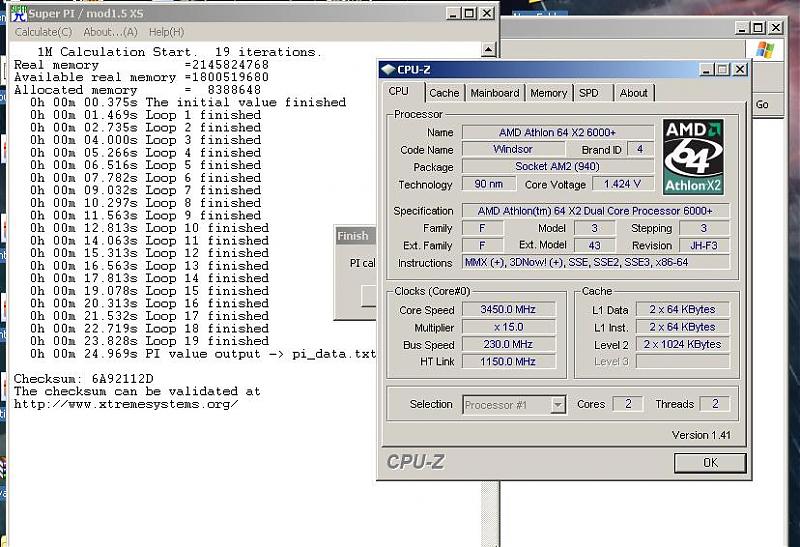Click the Version 1.41 label
The height and width of the screenshot is (547, 800).
pos(701,435)
